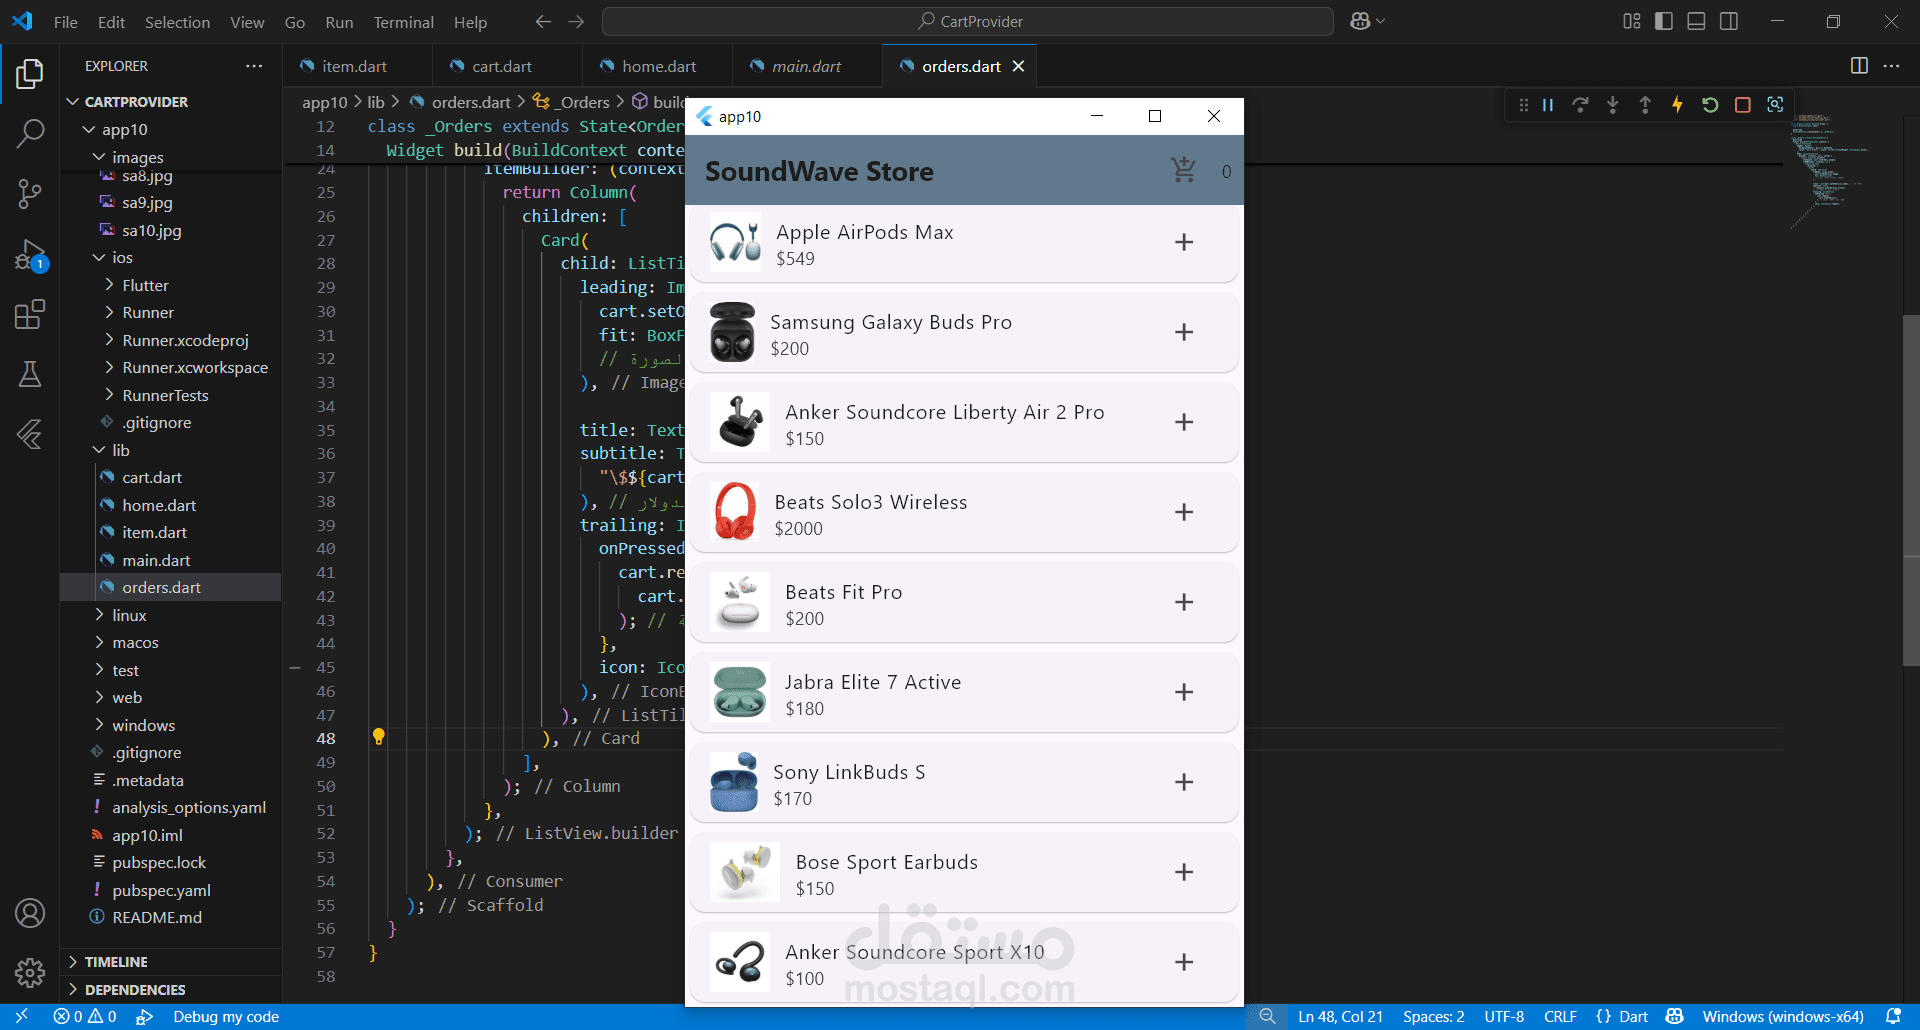1920x1030 pixels.
Task: Click the Beats Solo3 Wireless product thumbnail
Action: 735,511
